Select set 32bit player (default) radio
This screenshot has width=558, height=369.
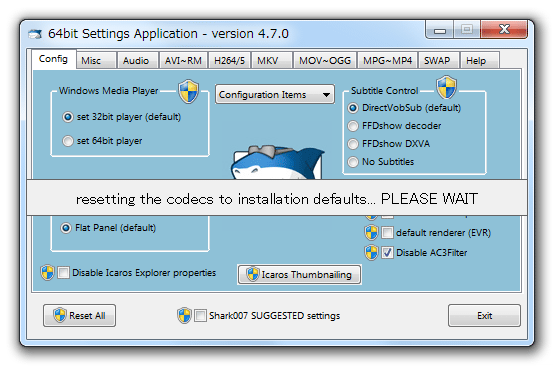[x=68, y=117]
